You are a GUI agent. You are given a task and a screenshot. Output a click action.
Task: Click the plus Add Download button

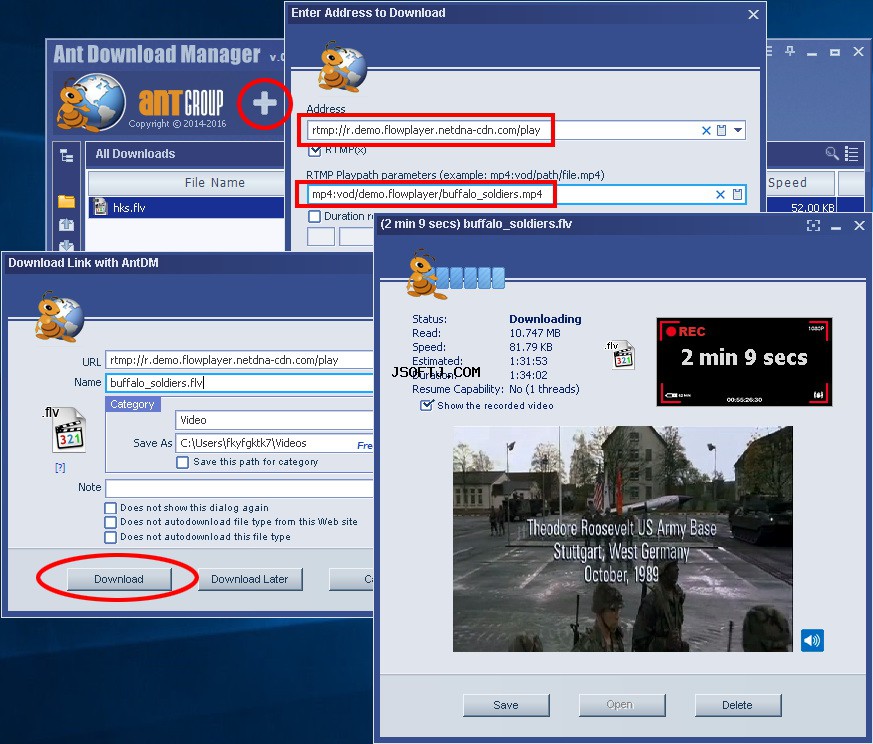(x=264, y=103)
